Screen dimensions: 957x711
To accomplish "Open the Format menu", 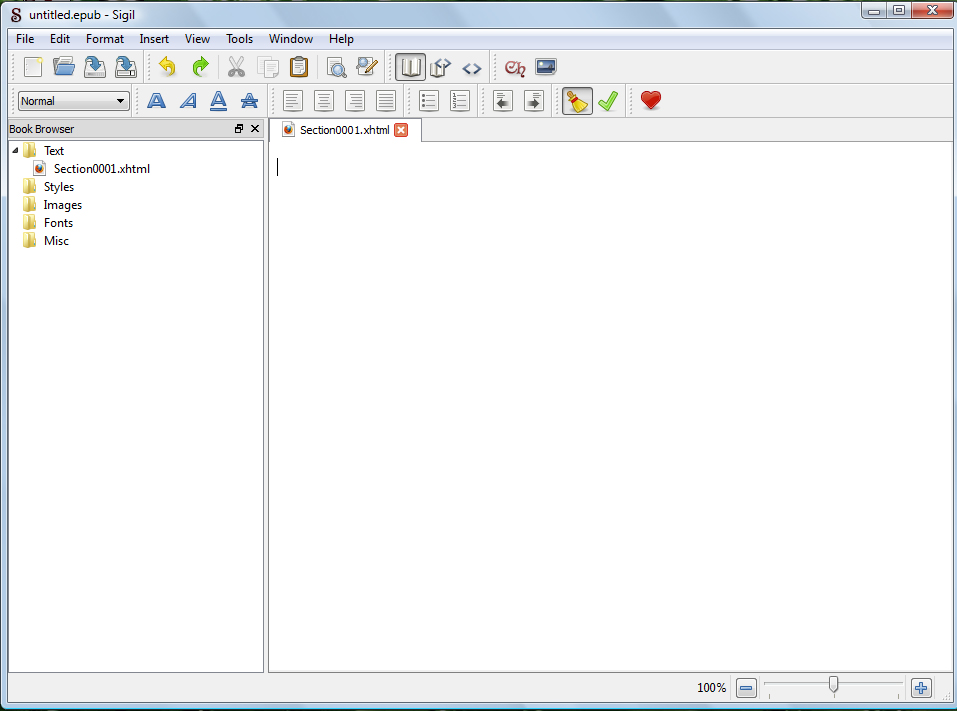I will (x=105, y=38).
